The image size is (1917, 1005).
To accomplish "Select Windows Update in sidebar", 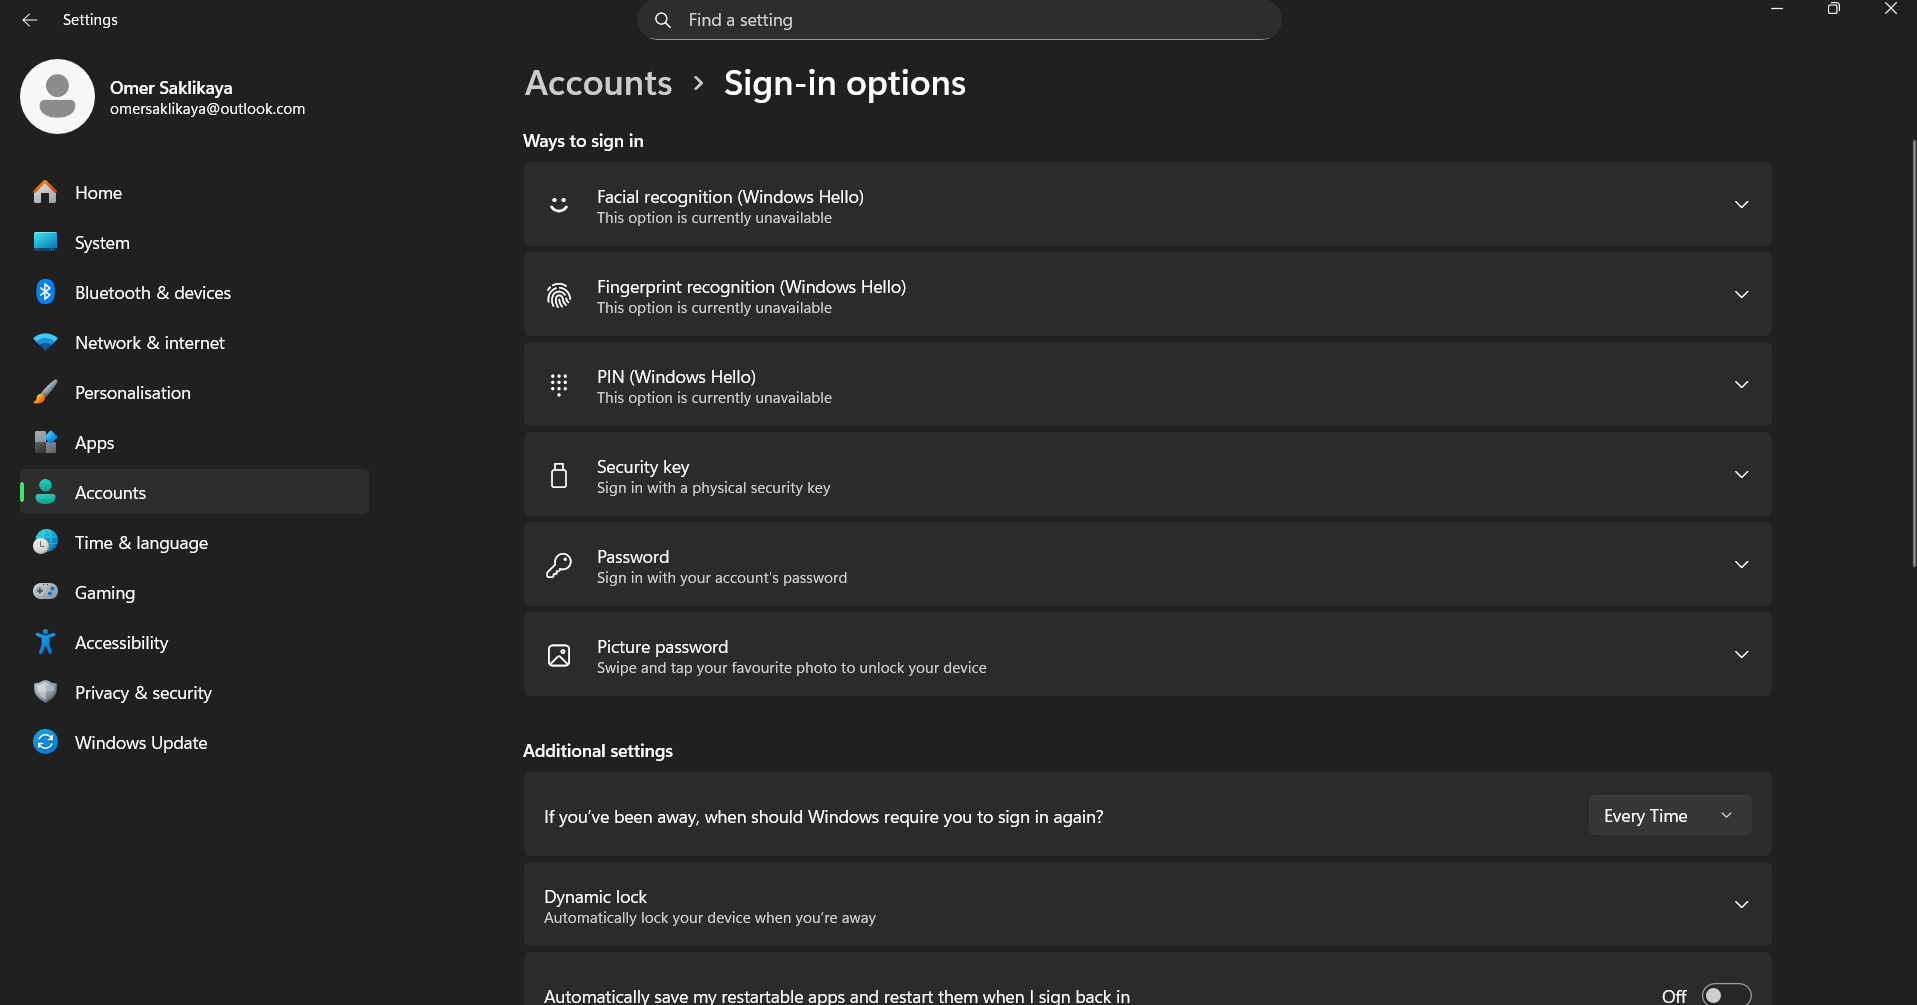I will (x=194, y=742).
